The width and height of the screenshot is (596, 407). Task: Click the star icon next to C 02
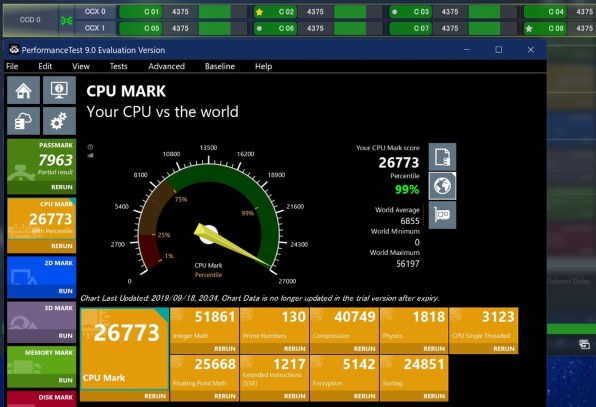[259, 12]
